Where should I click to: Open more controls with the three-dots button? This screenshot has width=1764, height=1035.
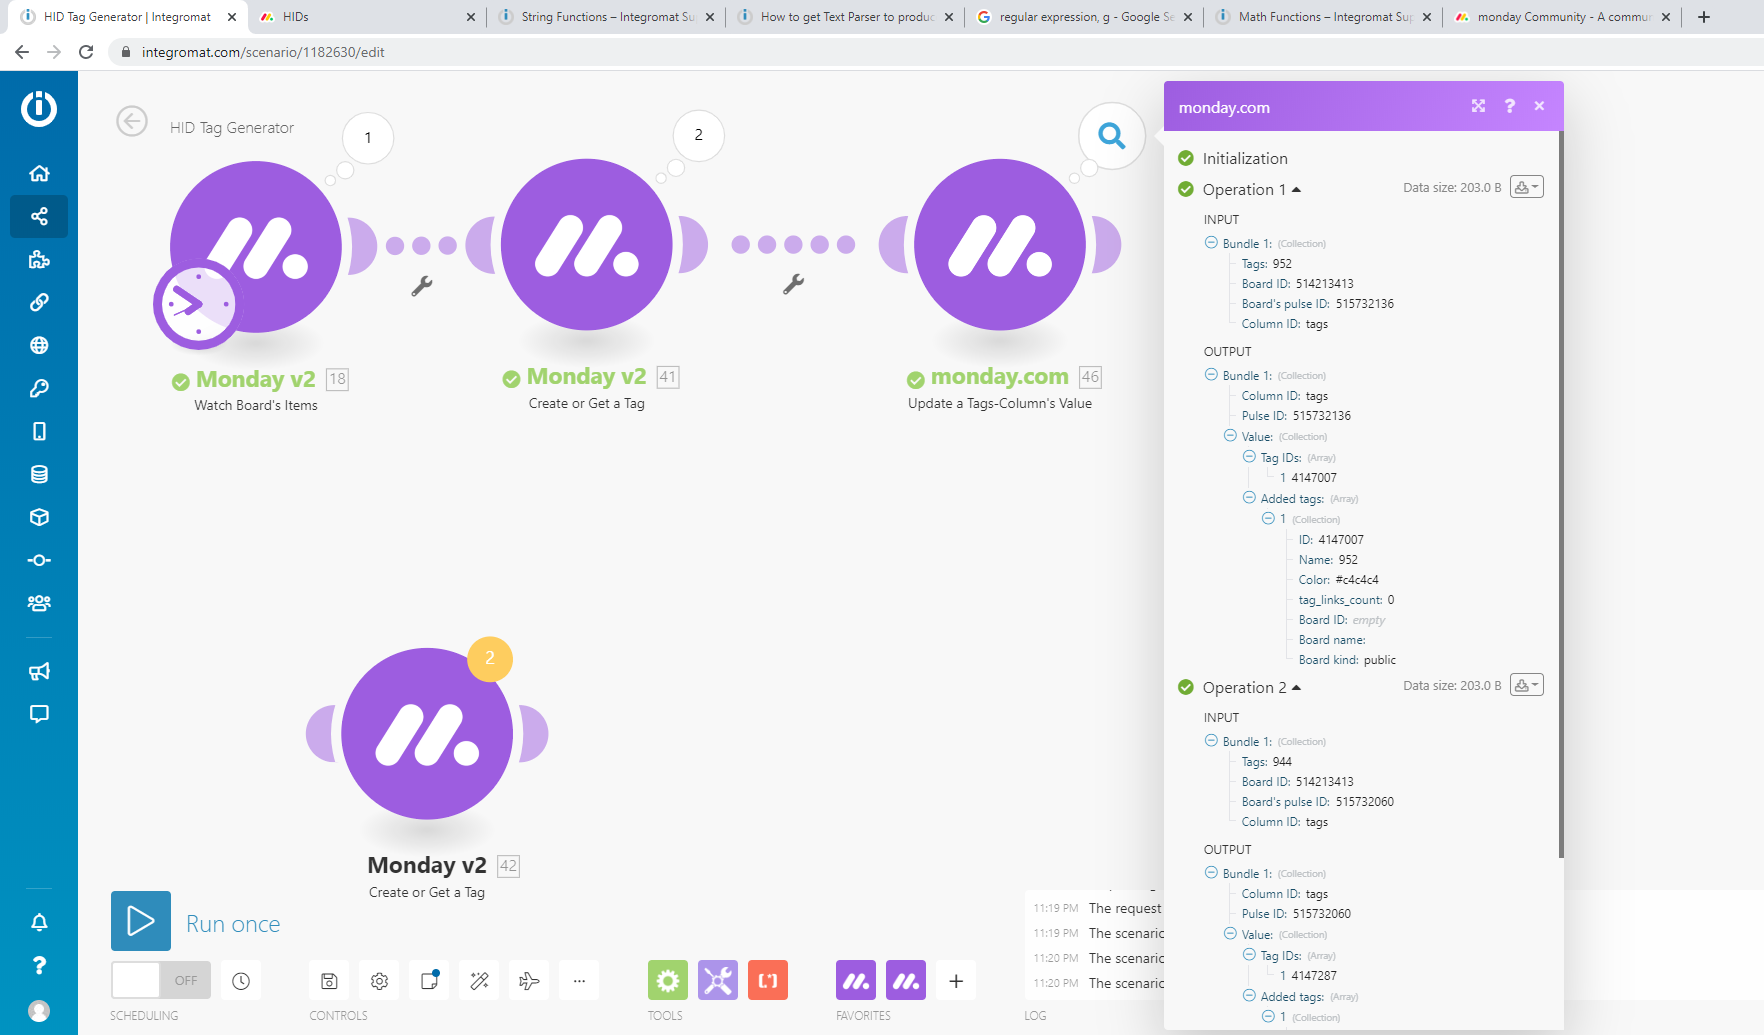click(x=579, y=981)
